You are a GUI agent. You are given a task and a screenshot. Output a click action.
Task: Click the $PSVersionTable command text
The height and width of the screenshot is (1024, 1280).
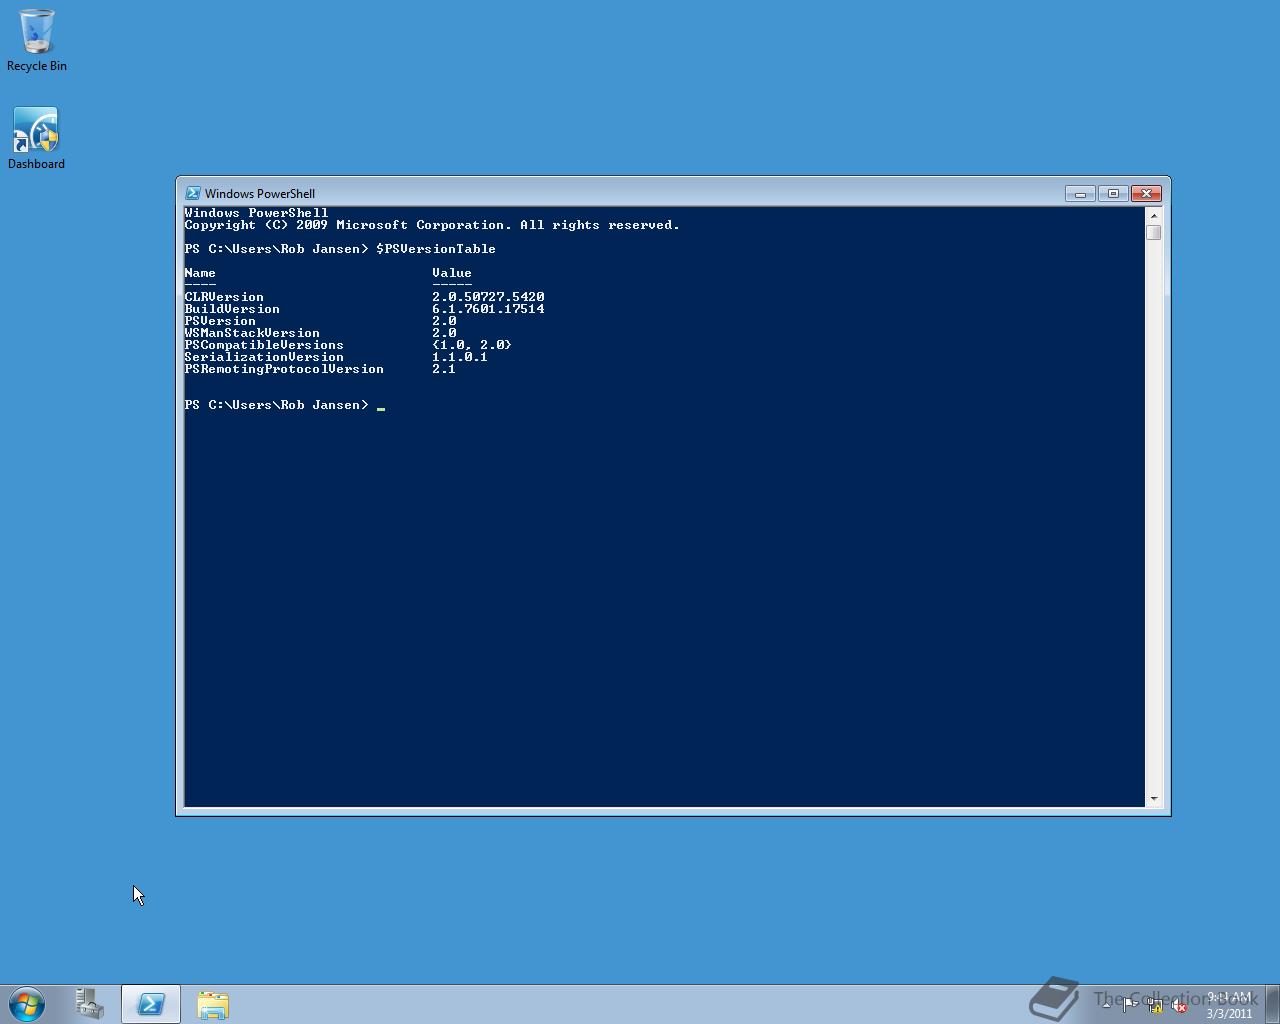[x=436, y=249]
